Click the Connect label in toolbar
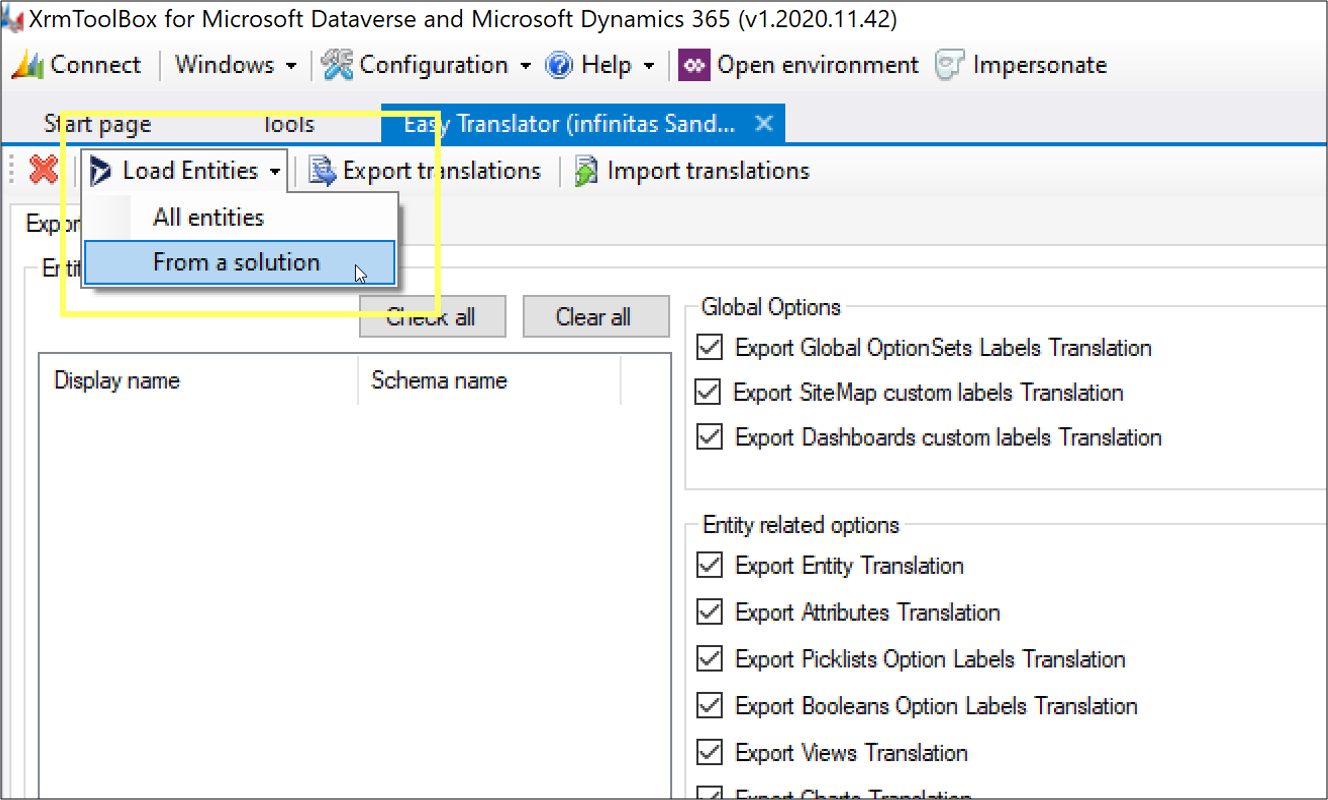 [96, 65]
